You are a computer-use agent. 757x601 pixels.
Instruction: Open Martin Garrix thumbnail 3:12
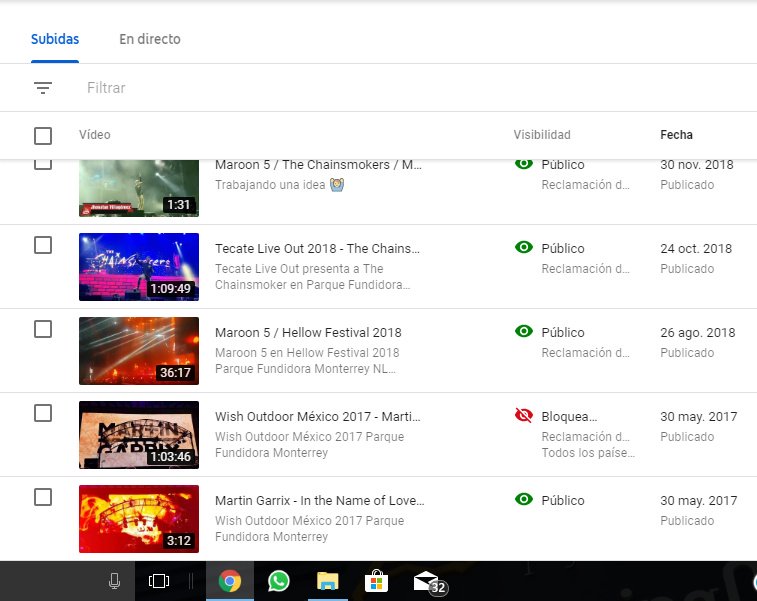139,519
